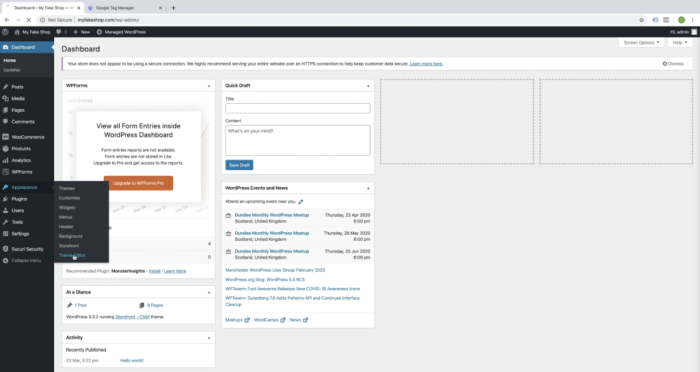The height and width of the screenshot is (372, 700).
Task: Open the Managed WordPress menu in the admin bar
Action: [x=121, y=32]
